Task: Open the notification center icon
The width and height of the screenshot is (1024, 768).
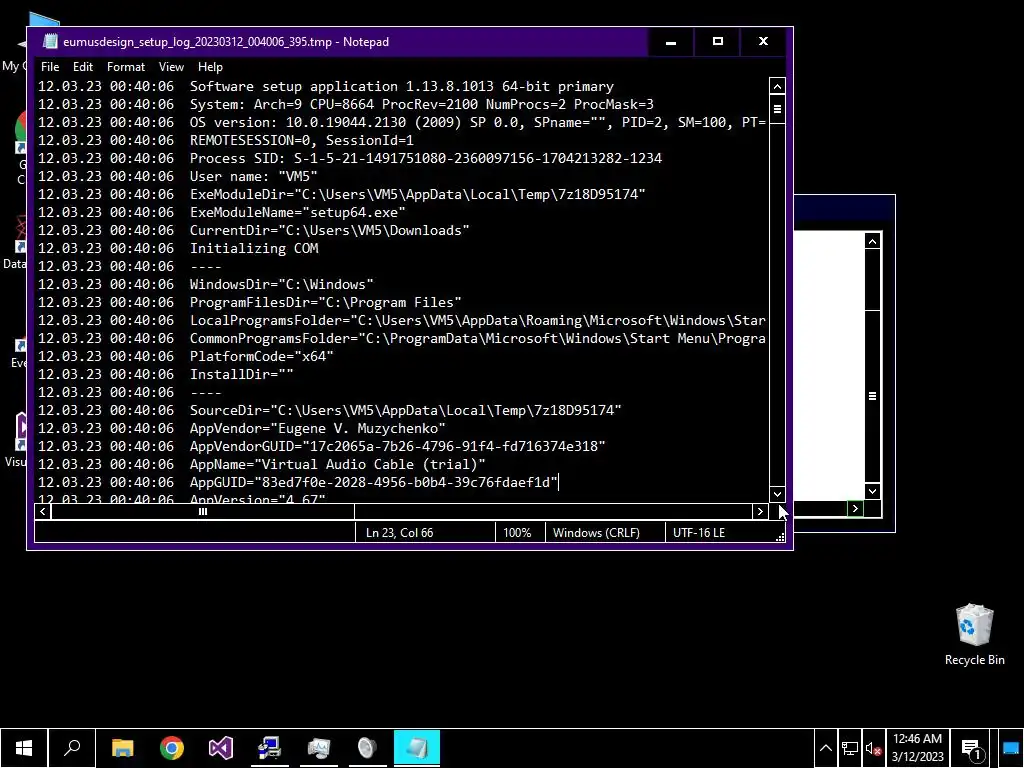Action: 972,748
